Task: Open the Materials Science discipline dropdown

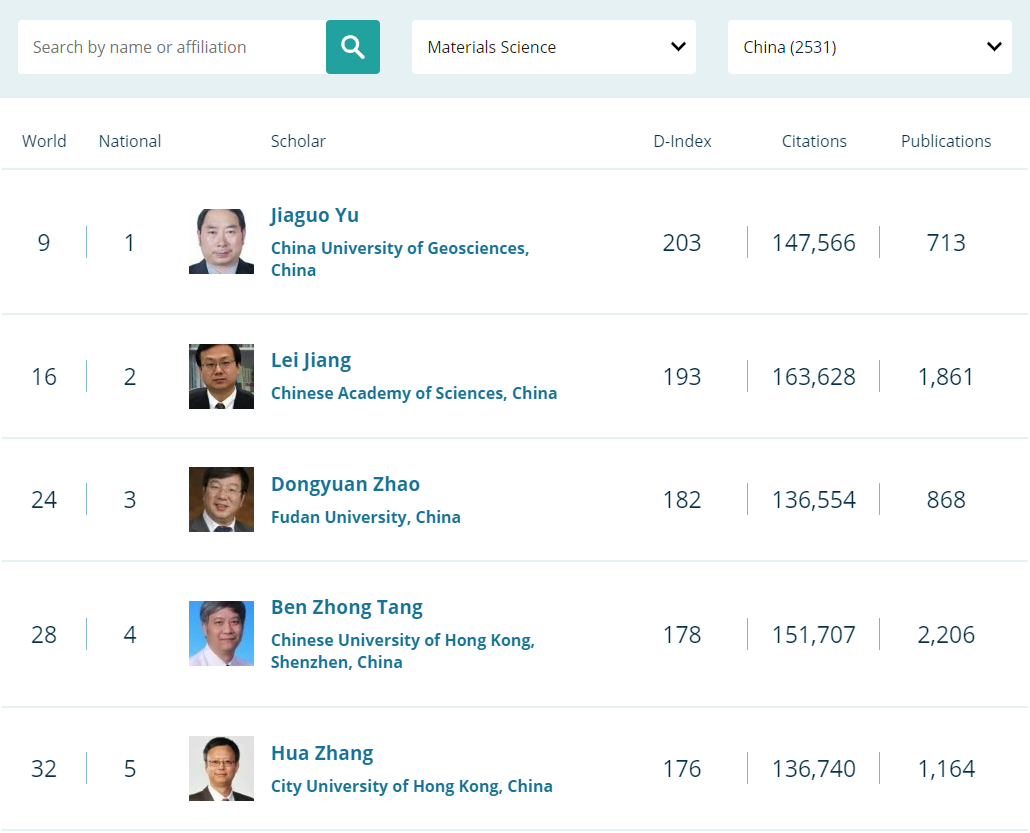Action: 553,47
